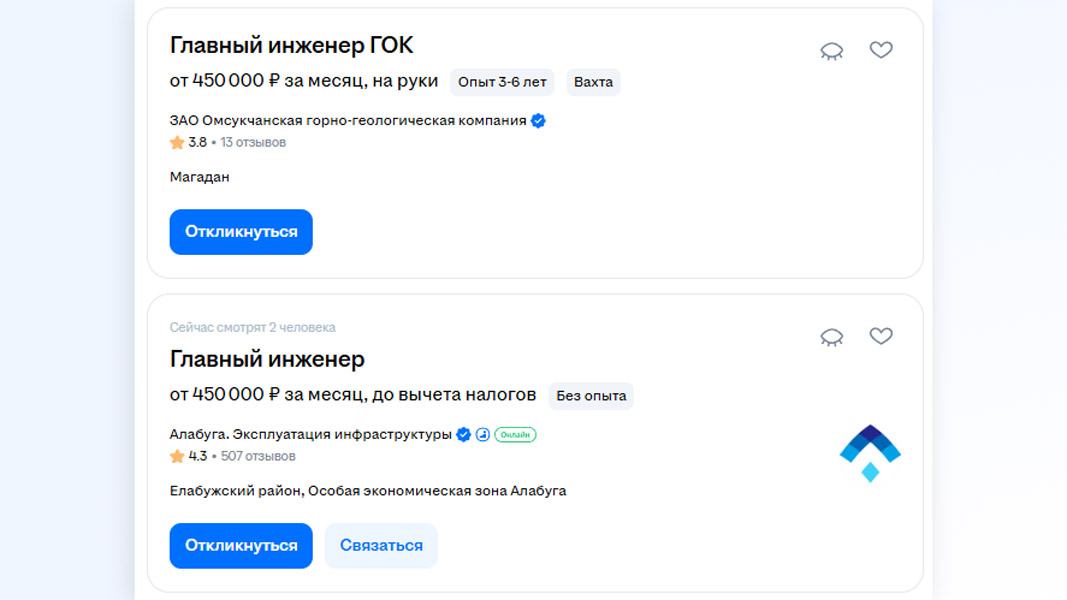This screenshot has width=1067, height=600.
Task: Click the Вахта tag
Action: (x=593, y=82)
